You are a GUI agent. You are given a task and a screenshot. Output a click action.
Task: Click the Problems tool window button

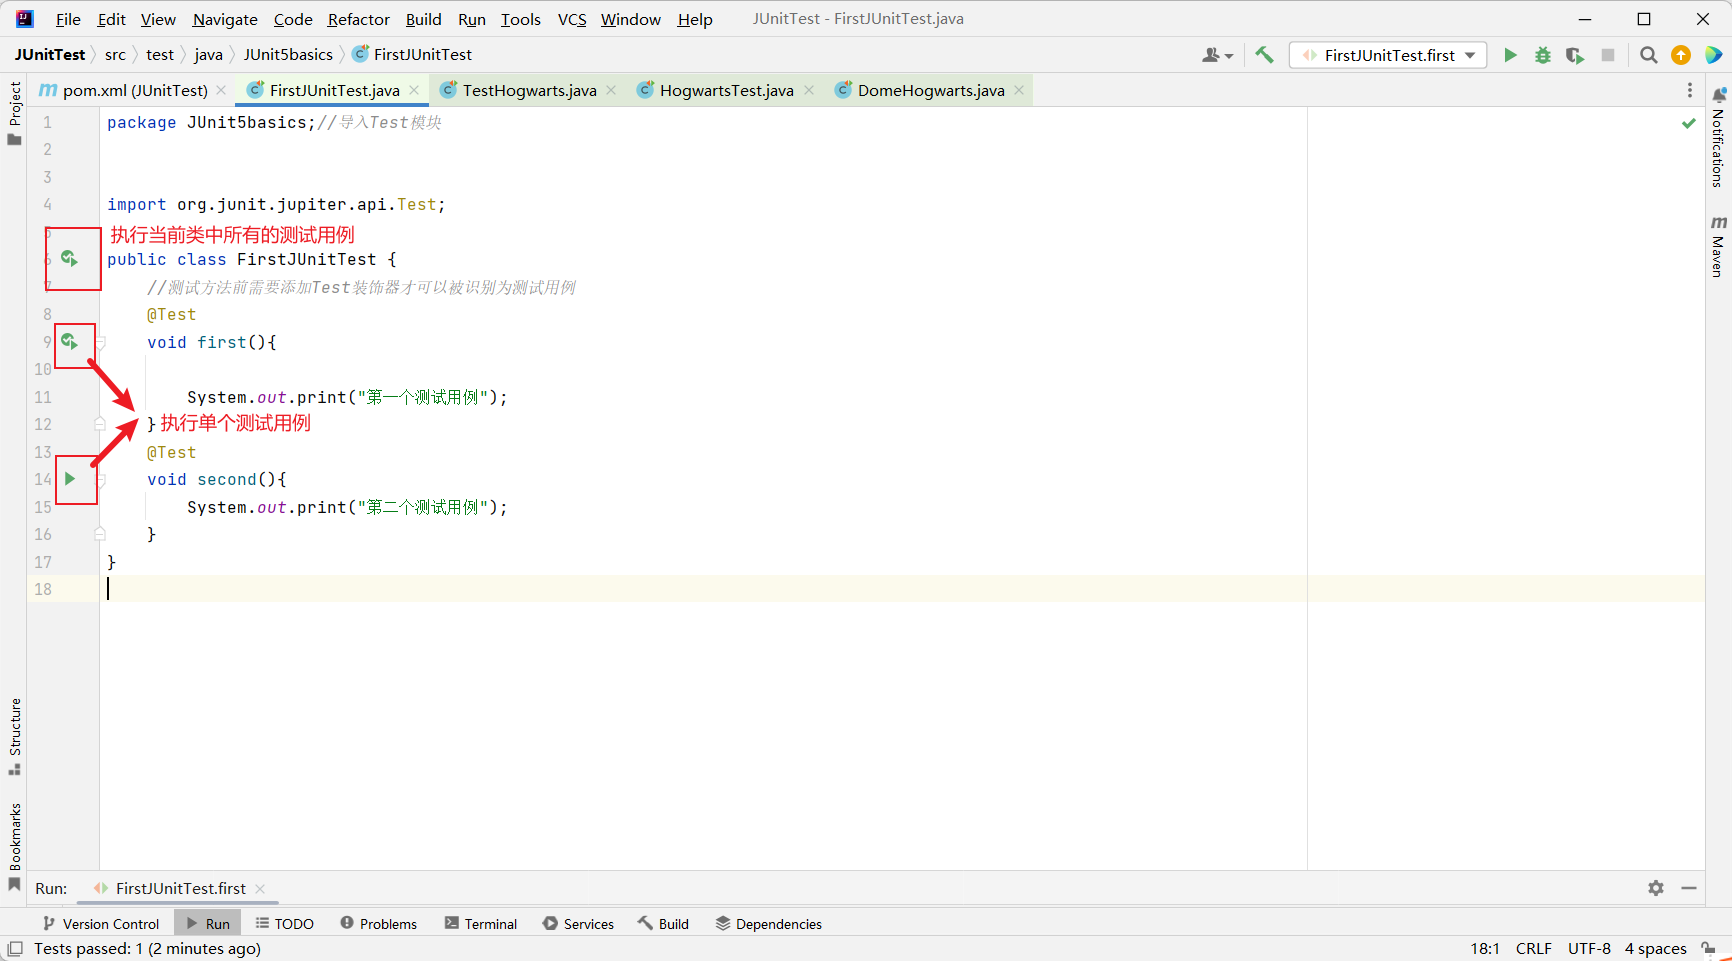point(378,924)
